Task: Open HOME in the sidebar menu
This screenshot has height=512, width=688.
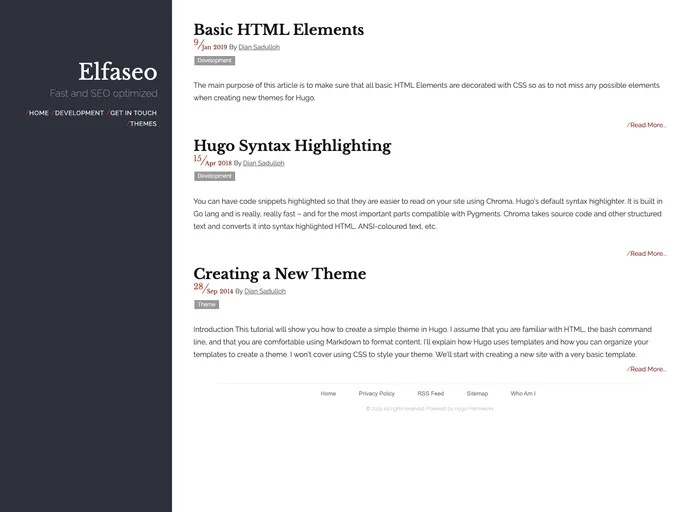Action: coord(39,113)
